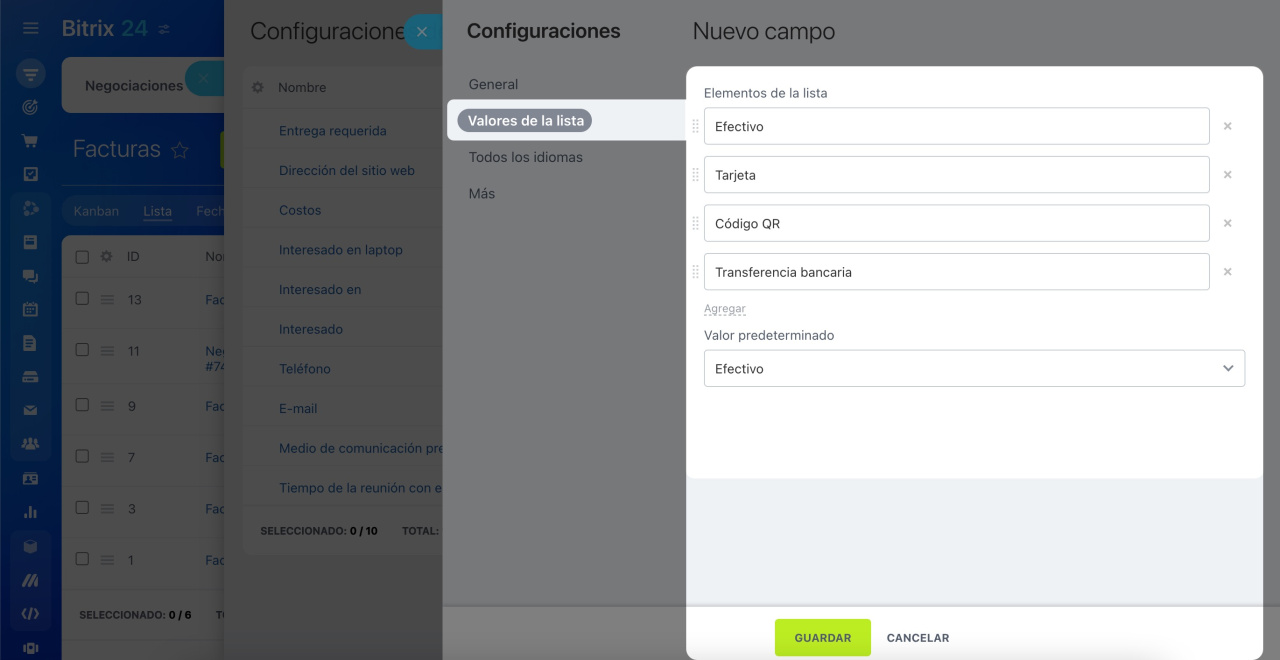Check the box for invoice 9
The width and height of the screenshot is (1280, 660).
coord(82,406)
